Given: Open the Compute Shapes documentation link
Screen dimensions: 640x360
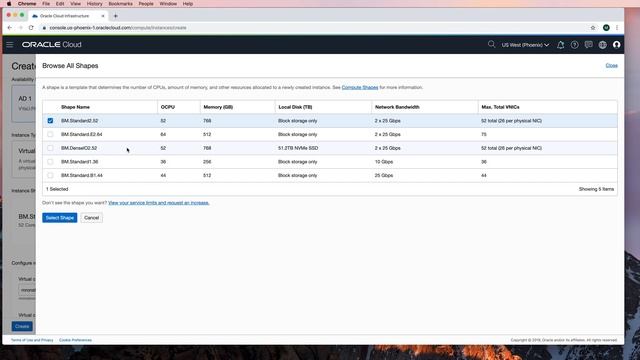Looking at the screenshot, I should point(360,87).
